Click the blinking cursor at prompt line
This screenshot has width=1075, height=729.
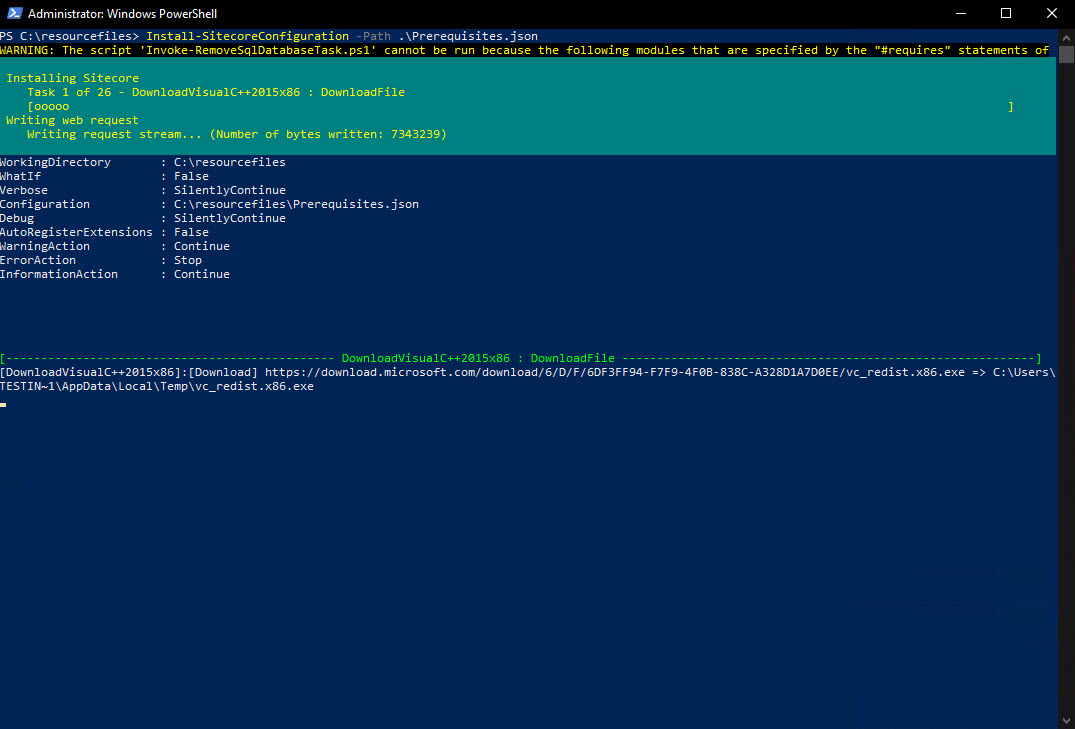pos(3,405)
